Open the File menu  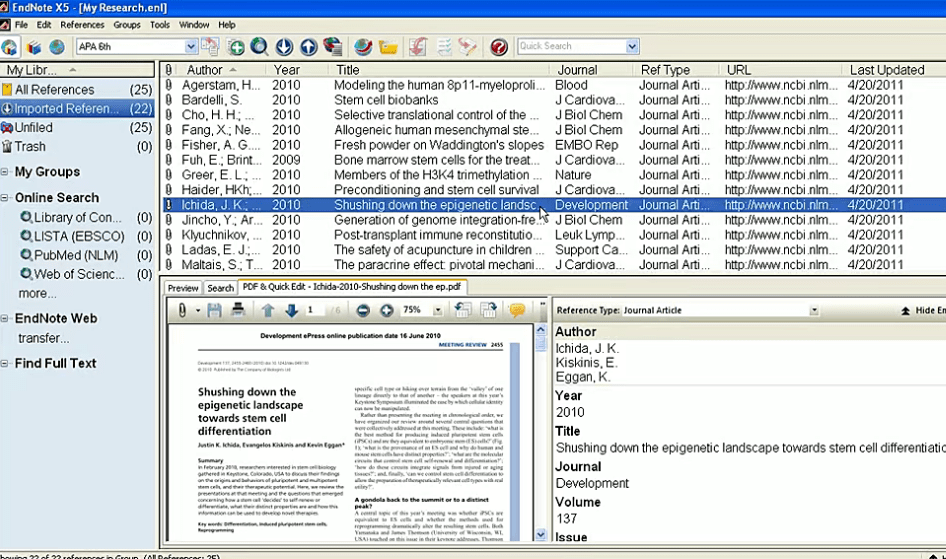pos(21,25)
